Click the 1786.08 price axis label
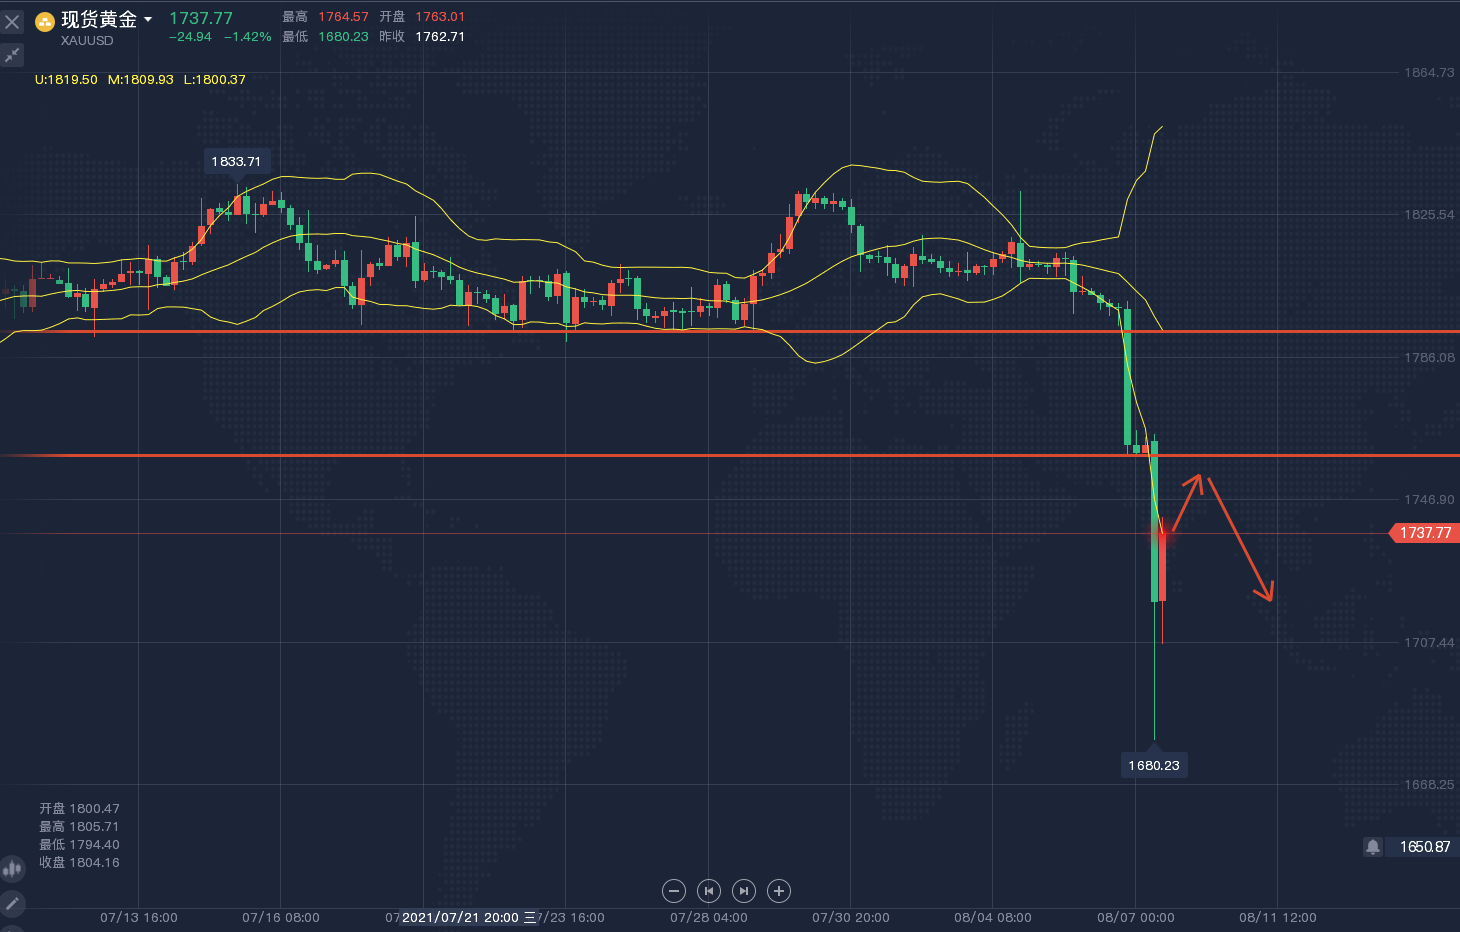1460x932 pixels. click(x=1429, y=358)
